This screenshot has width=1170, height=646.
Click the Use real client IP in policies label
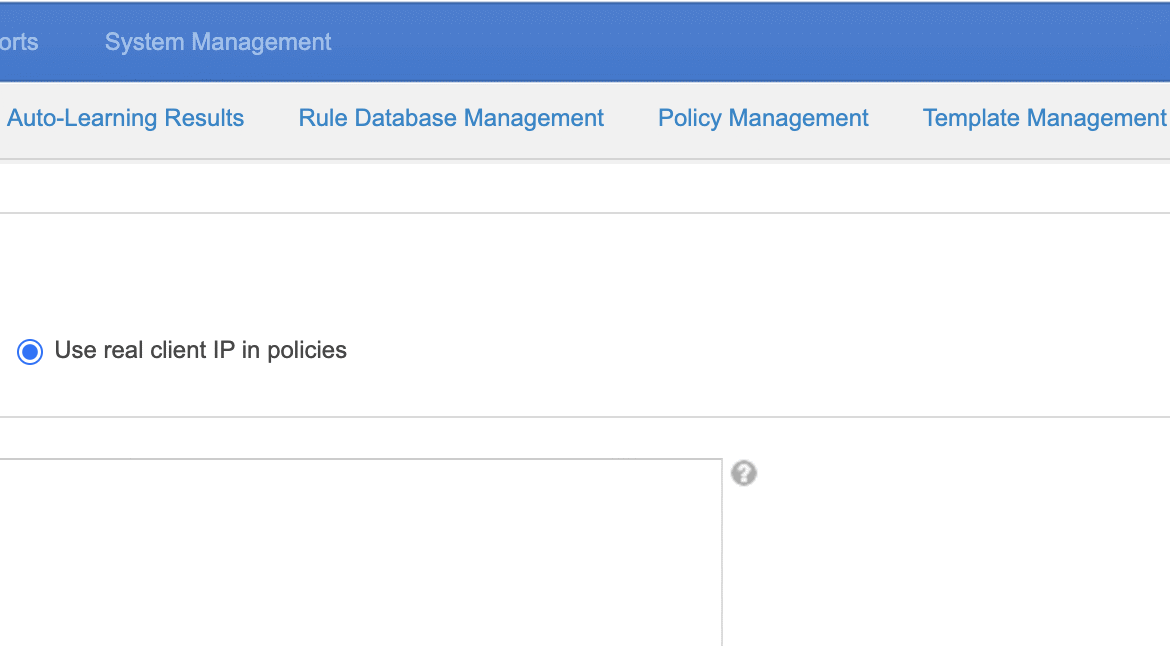(x=200, y=351)
